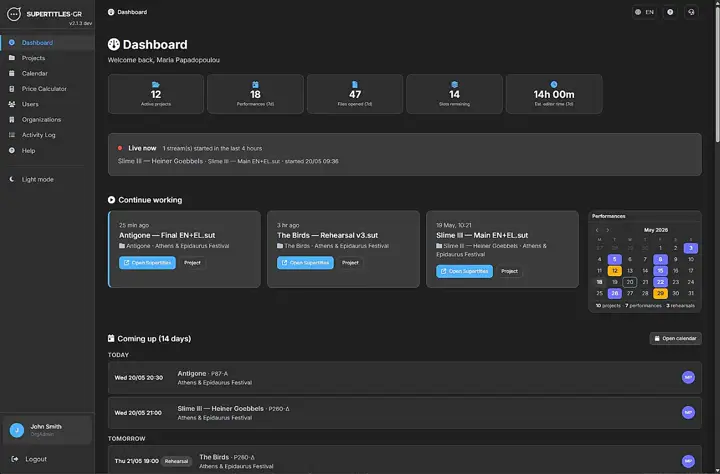Go to the Calendar sidebar page
The image size is (720, 474).
coord(47,73)
